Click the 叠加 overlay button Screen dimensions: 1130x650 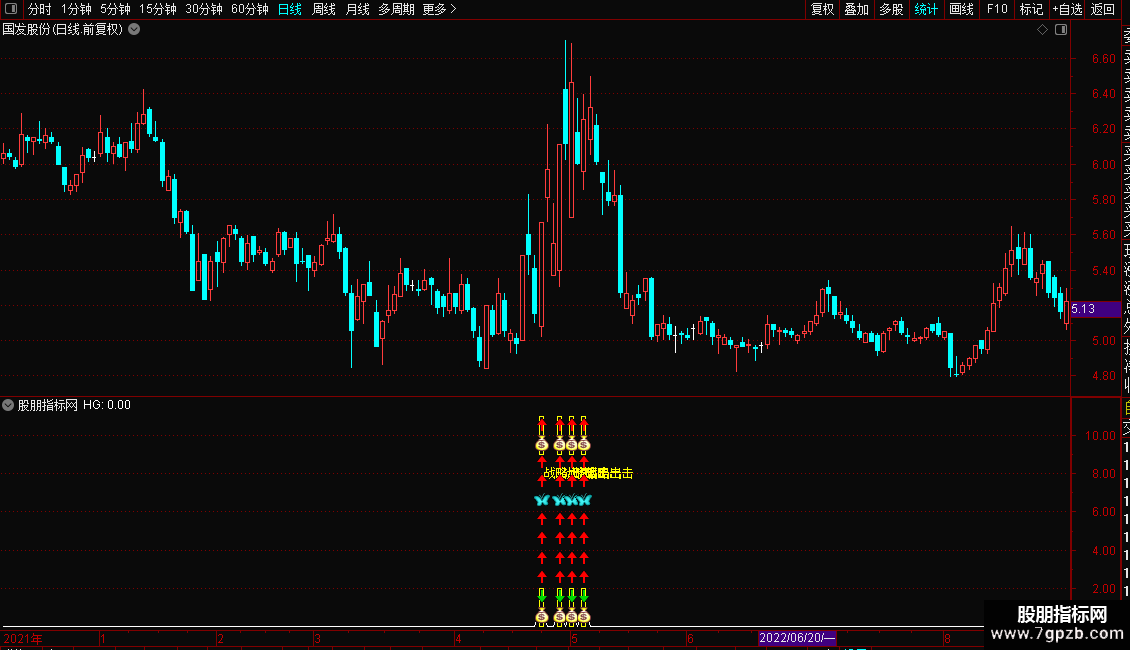tap(857, 9)
